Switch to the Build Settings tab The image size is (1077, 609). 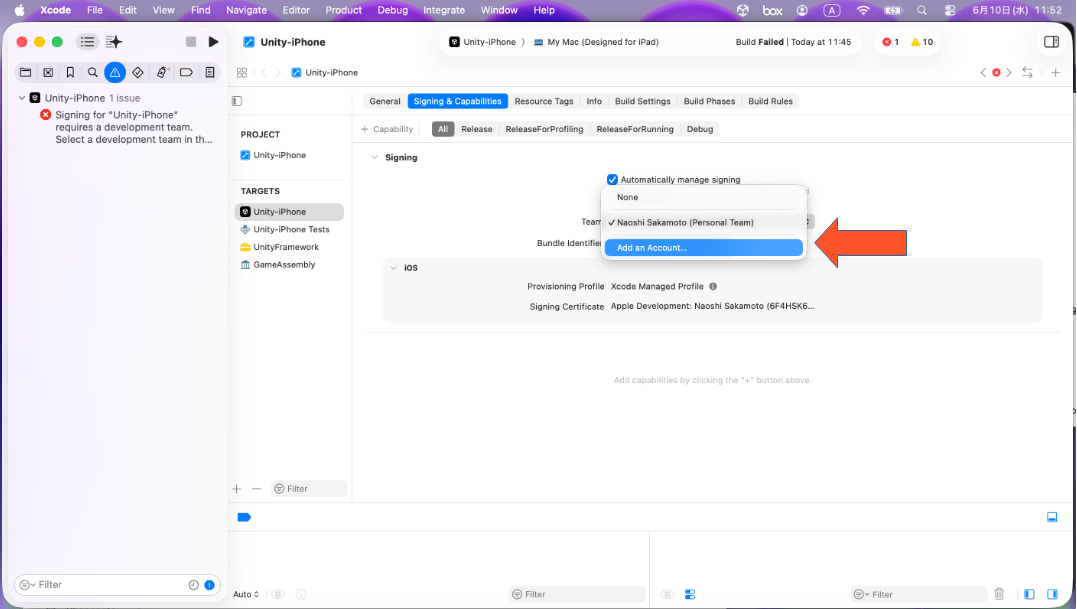click(642, 101)
